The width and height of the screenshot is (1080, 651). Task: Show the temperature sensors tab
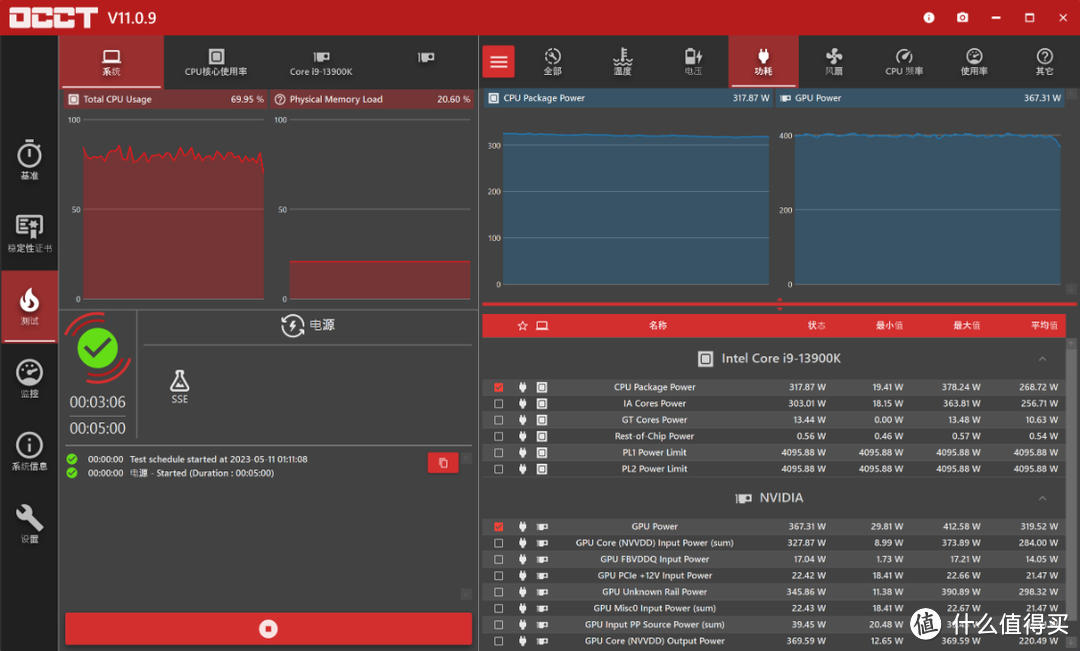click(x=623, y=62)
